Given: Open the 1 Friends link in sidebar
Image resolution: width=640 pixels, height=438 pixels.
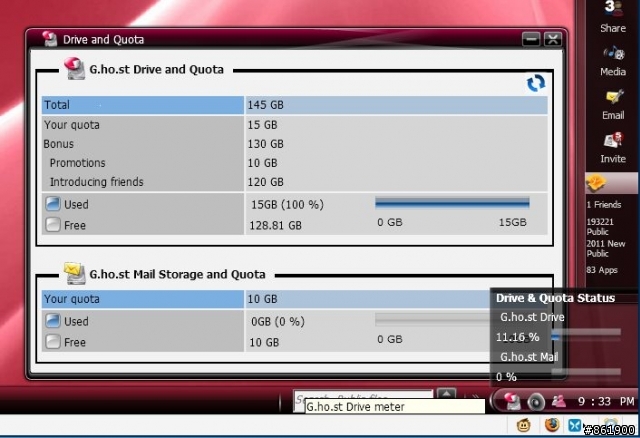Looking at the screenshot, I should 604,205.
